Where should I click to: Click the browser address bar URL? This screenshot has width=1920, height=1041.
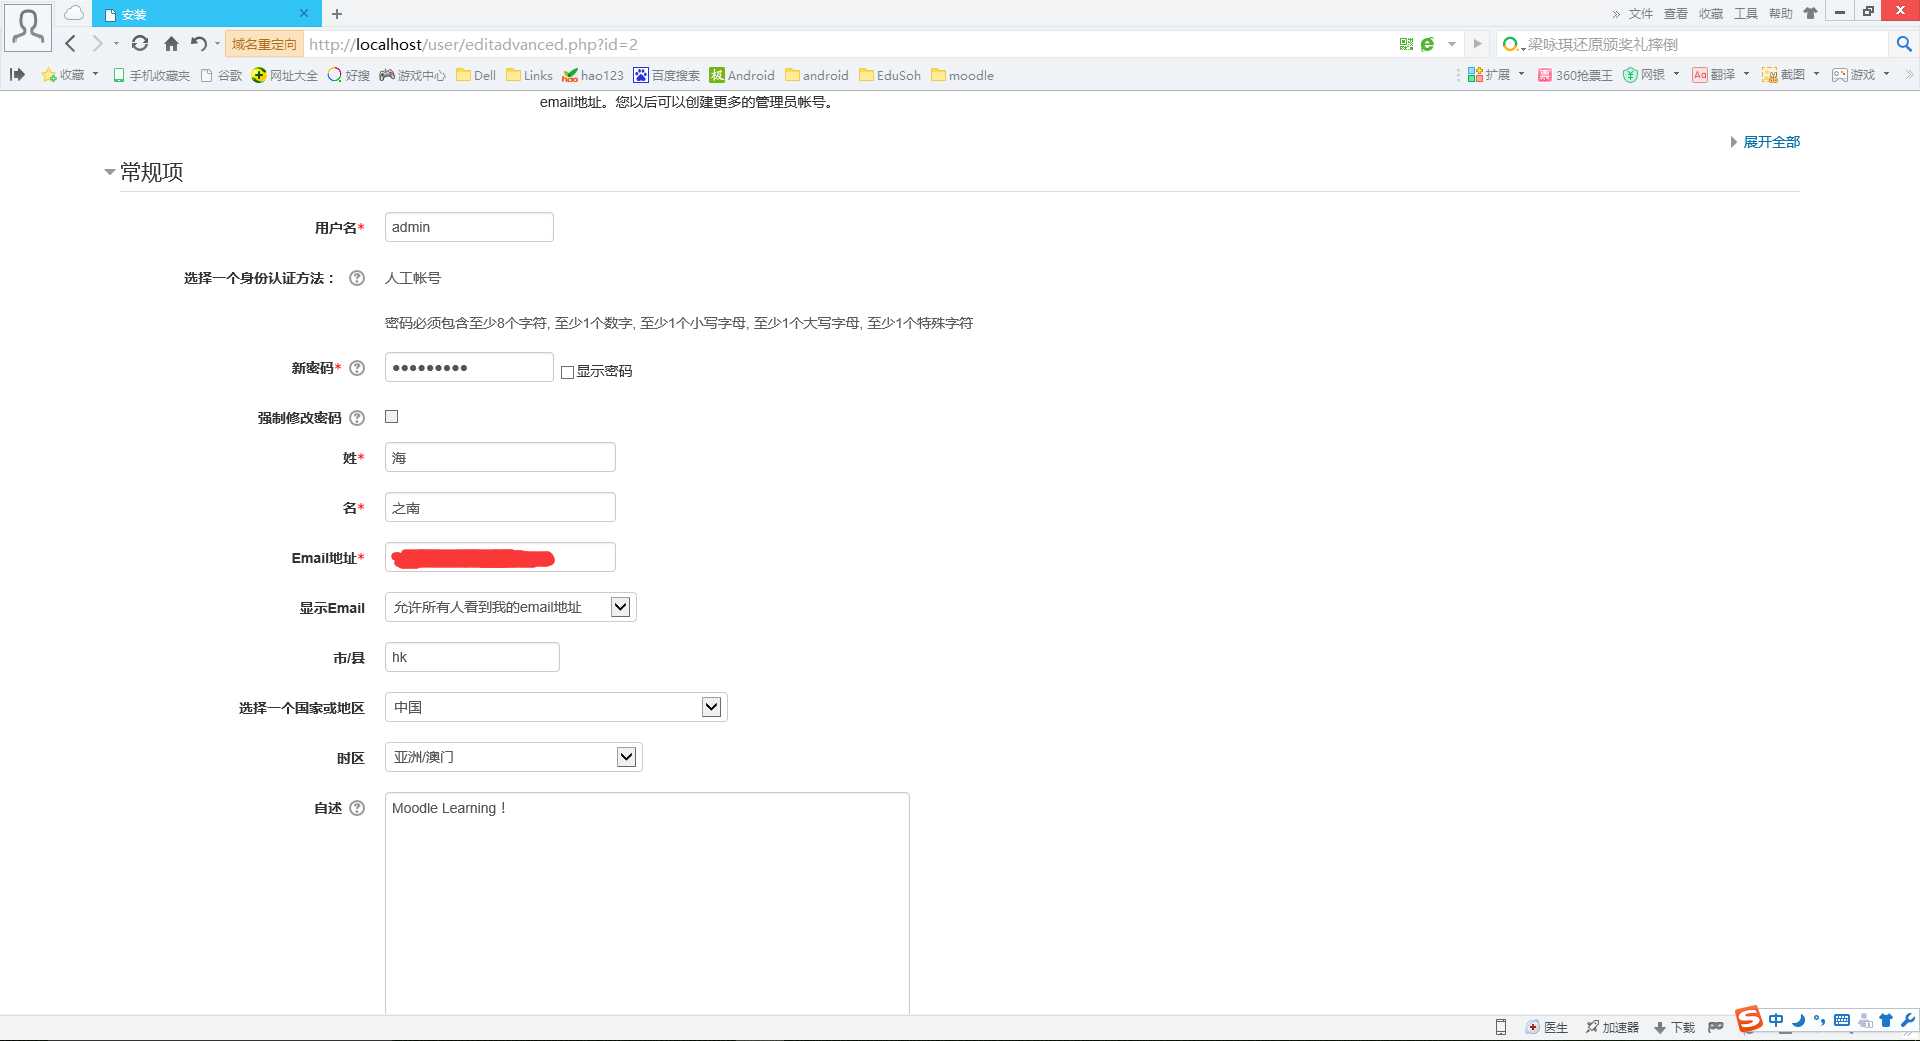pyautogui.click(x=473, y=44)
